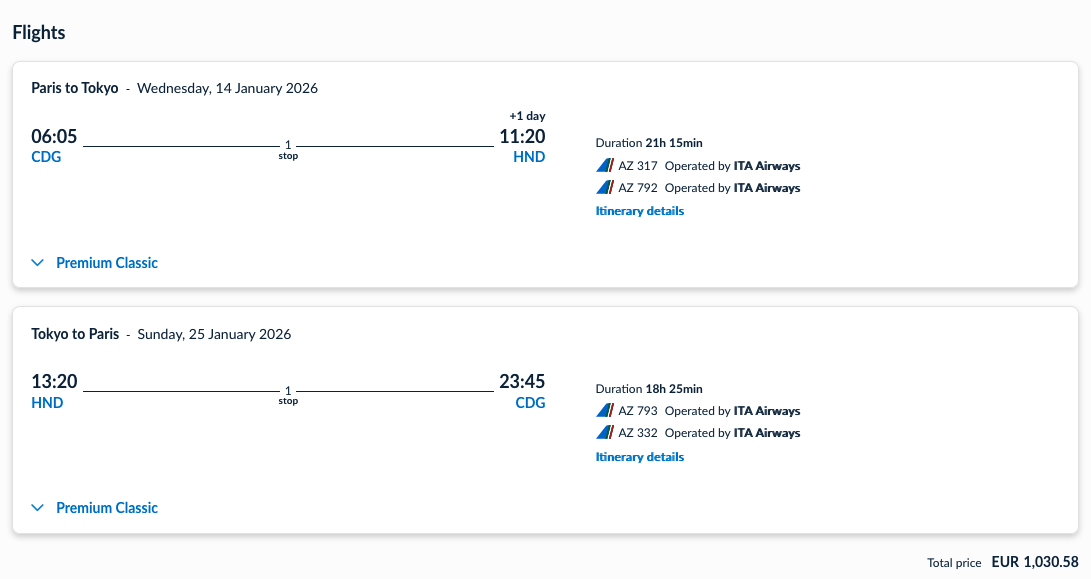
Task: Select the Paris to Tokyo route heading
Action: 75,88
